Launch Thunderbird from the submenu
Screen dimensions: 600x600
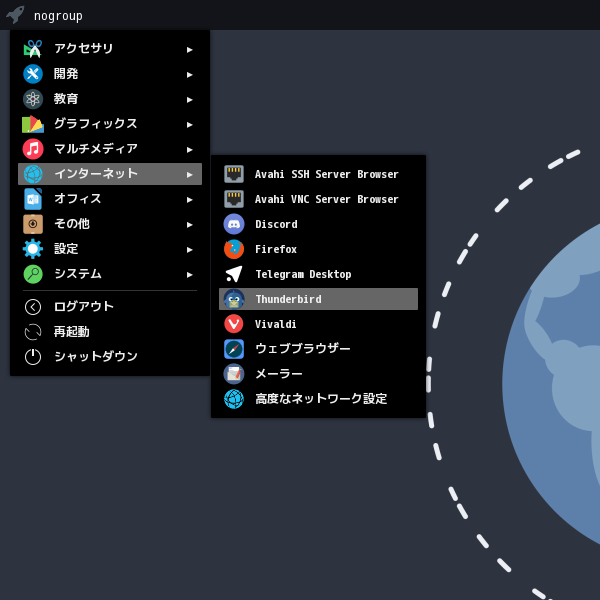pos(318,299)
